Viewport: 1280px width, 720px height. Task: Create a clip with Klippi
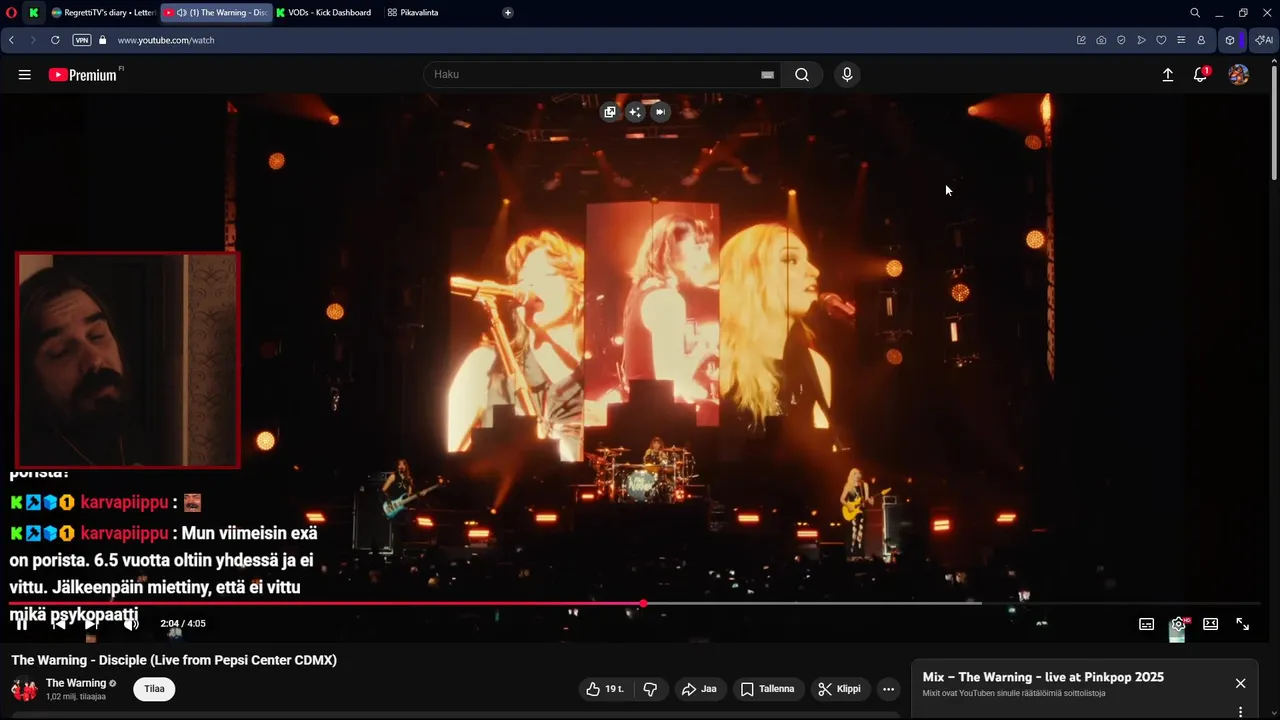tap(839, 689)
